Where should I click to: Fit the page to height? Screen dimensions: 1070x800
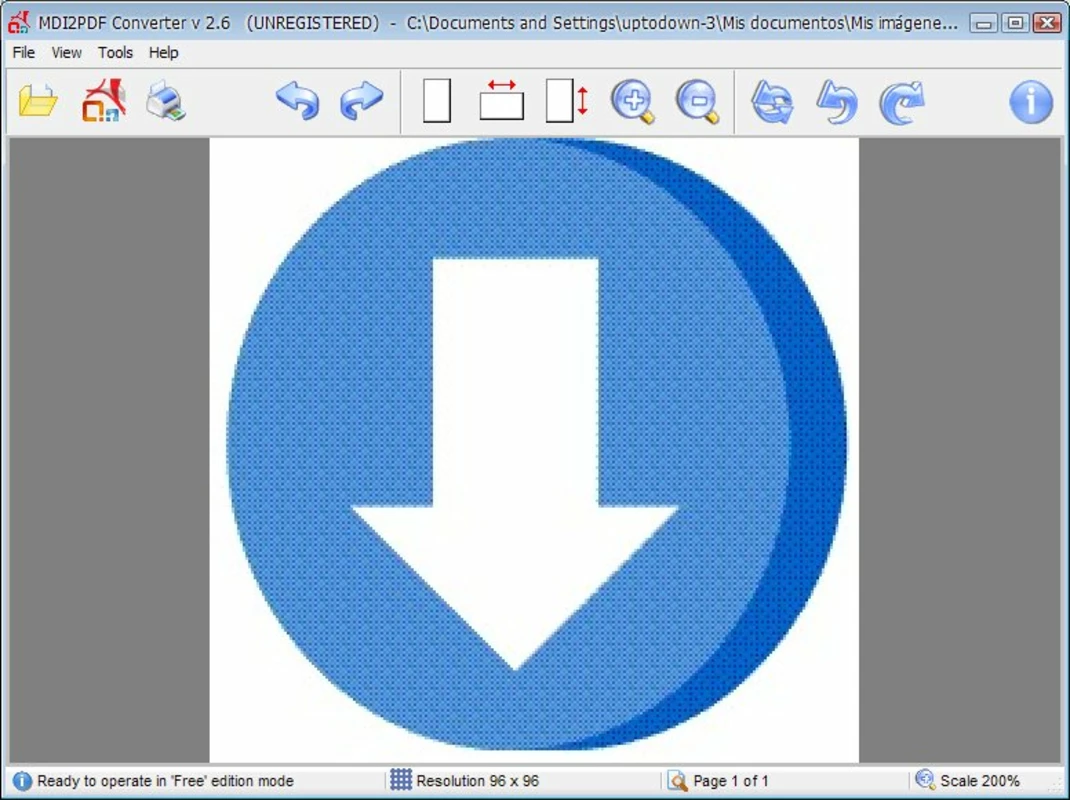click(x=566, y=101)
